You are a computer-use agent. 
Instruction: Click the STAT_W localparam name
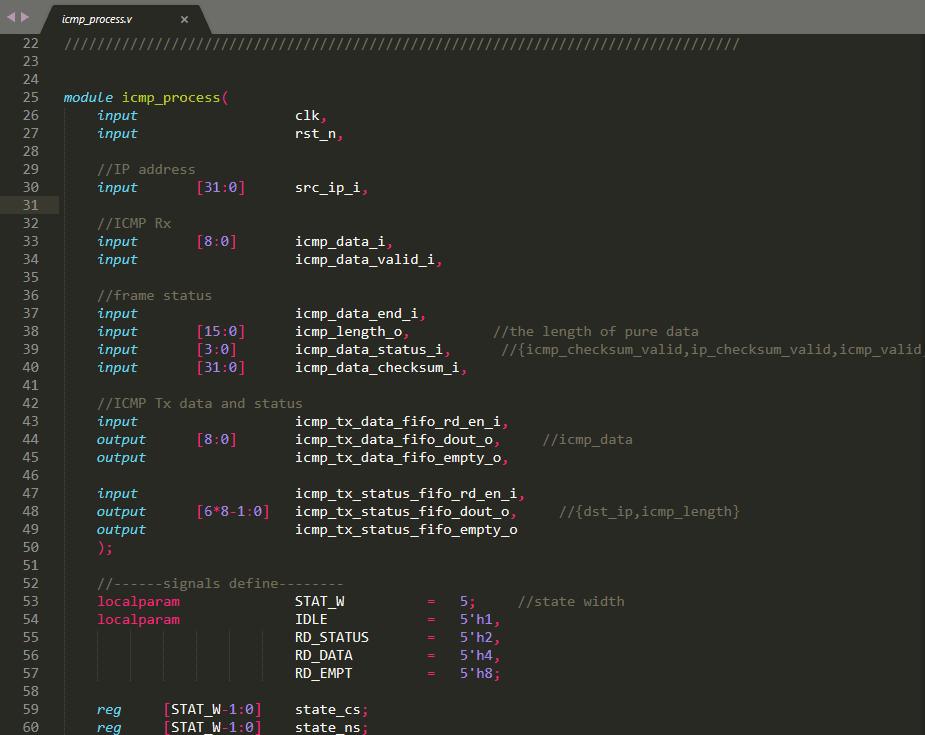click(319, 601)
